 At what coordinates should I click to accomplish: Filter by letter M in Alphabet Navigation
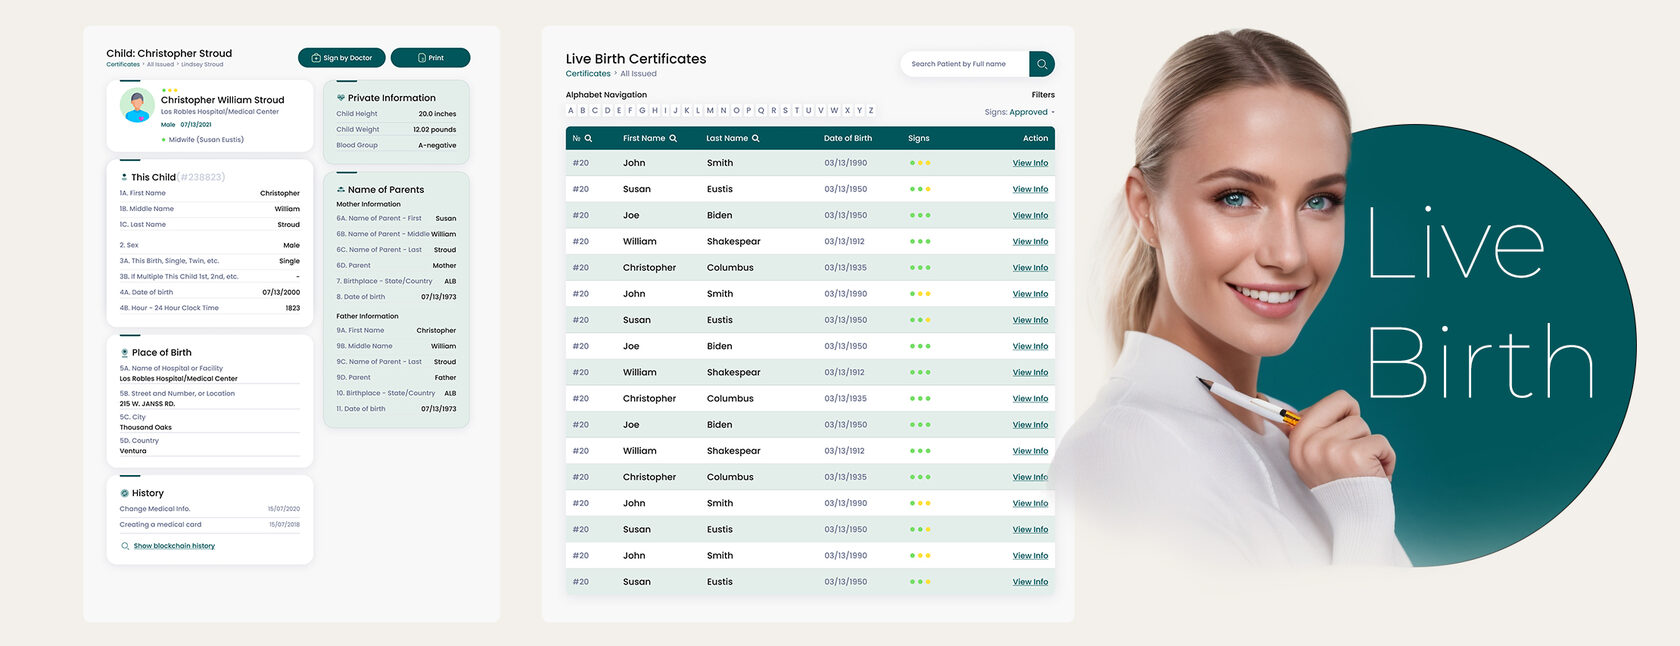pos(710,111)
